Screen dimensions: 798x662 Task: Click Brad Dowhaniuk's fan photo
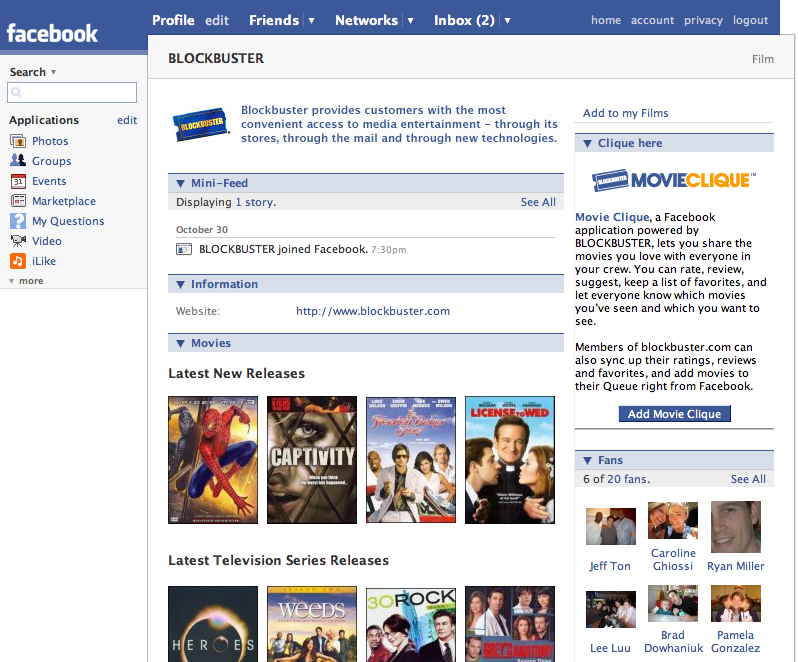tap(673, 603)
